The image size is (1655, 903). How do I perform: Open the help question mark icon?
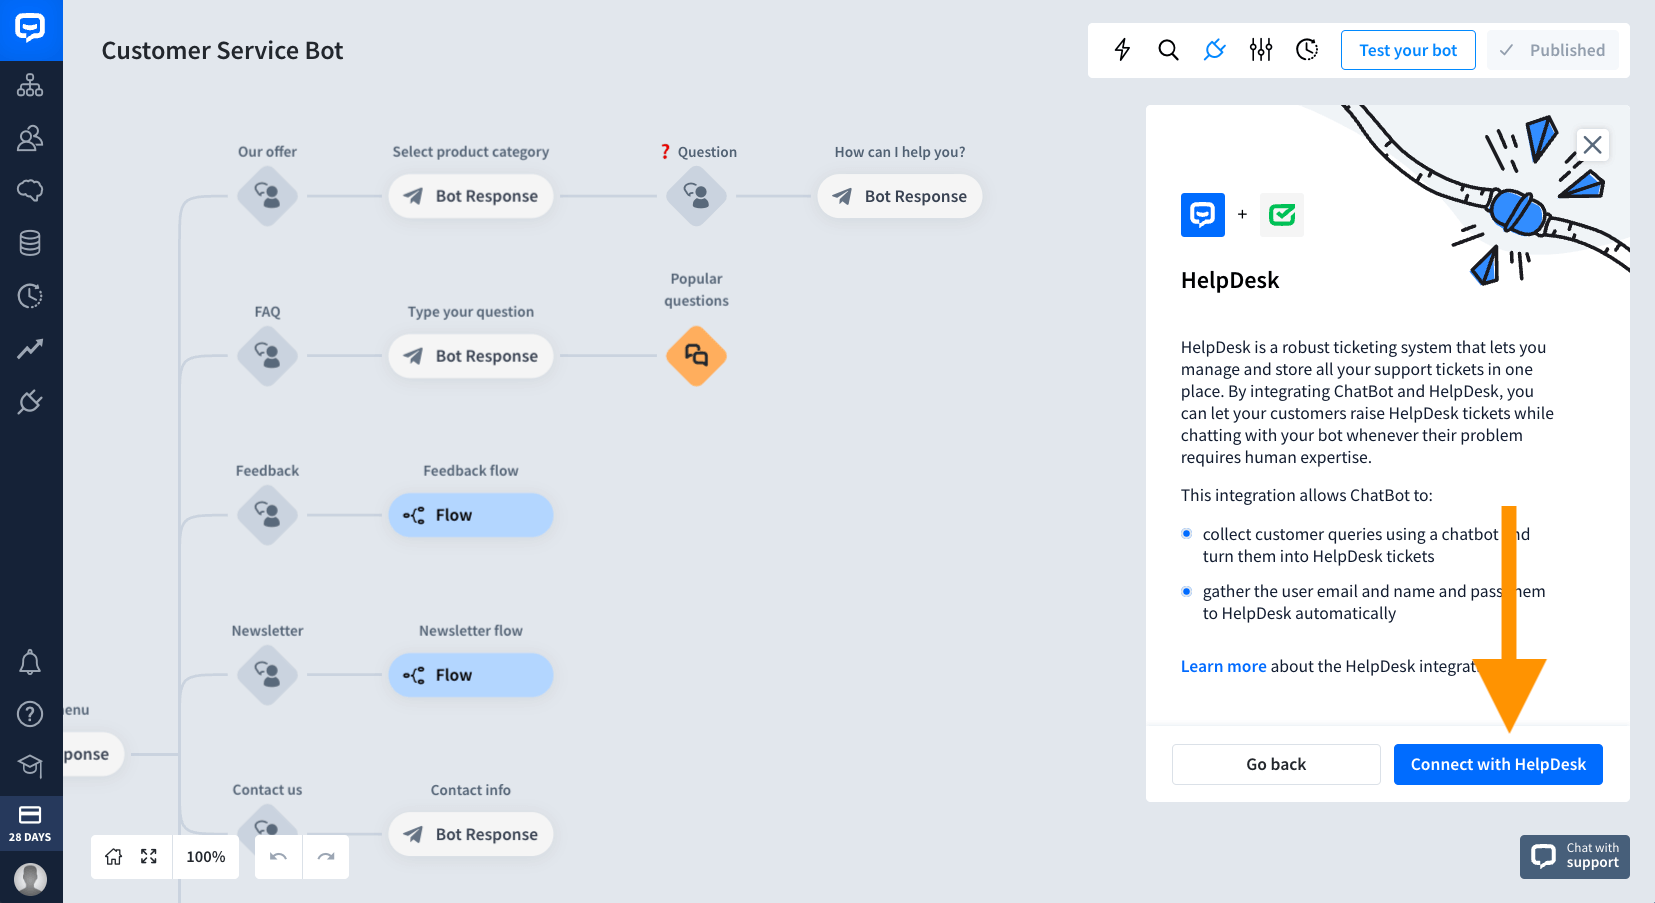(30, 714)
